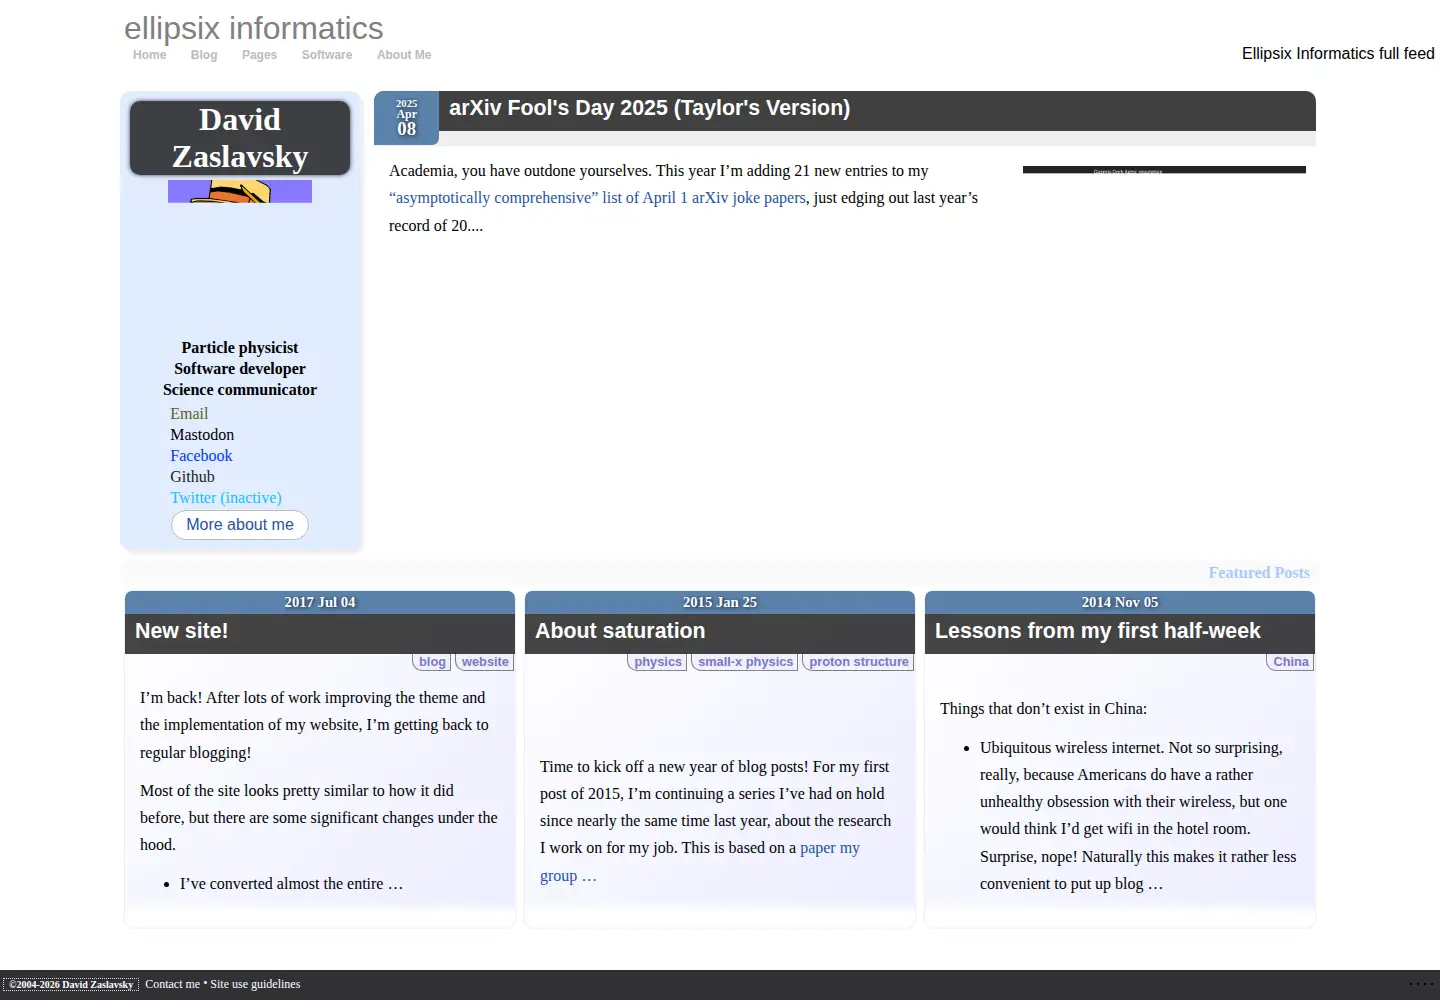1440x1000 pixels.
Task: Open the Site use guidelines footer link
Action: [255, 984]
